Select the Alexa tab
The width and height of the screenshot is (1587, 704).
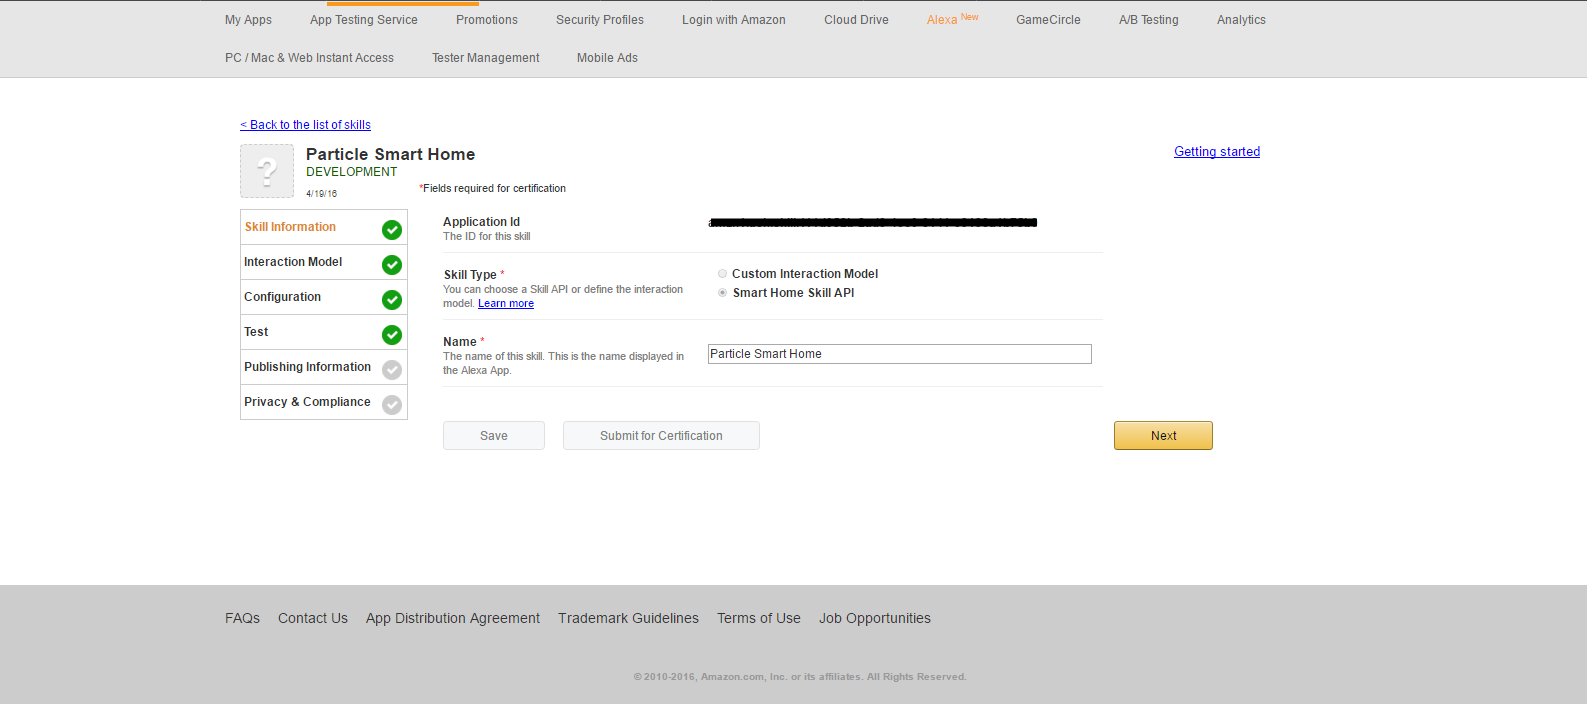[952, 20]
